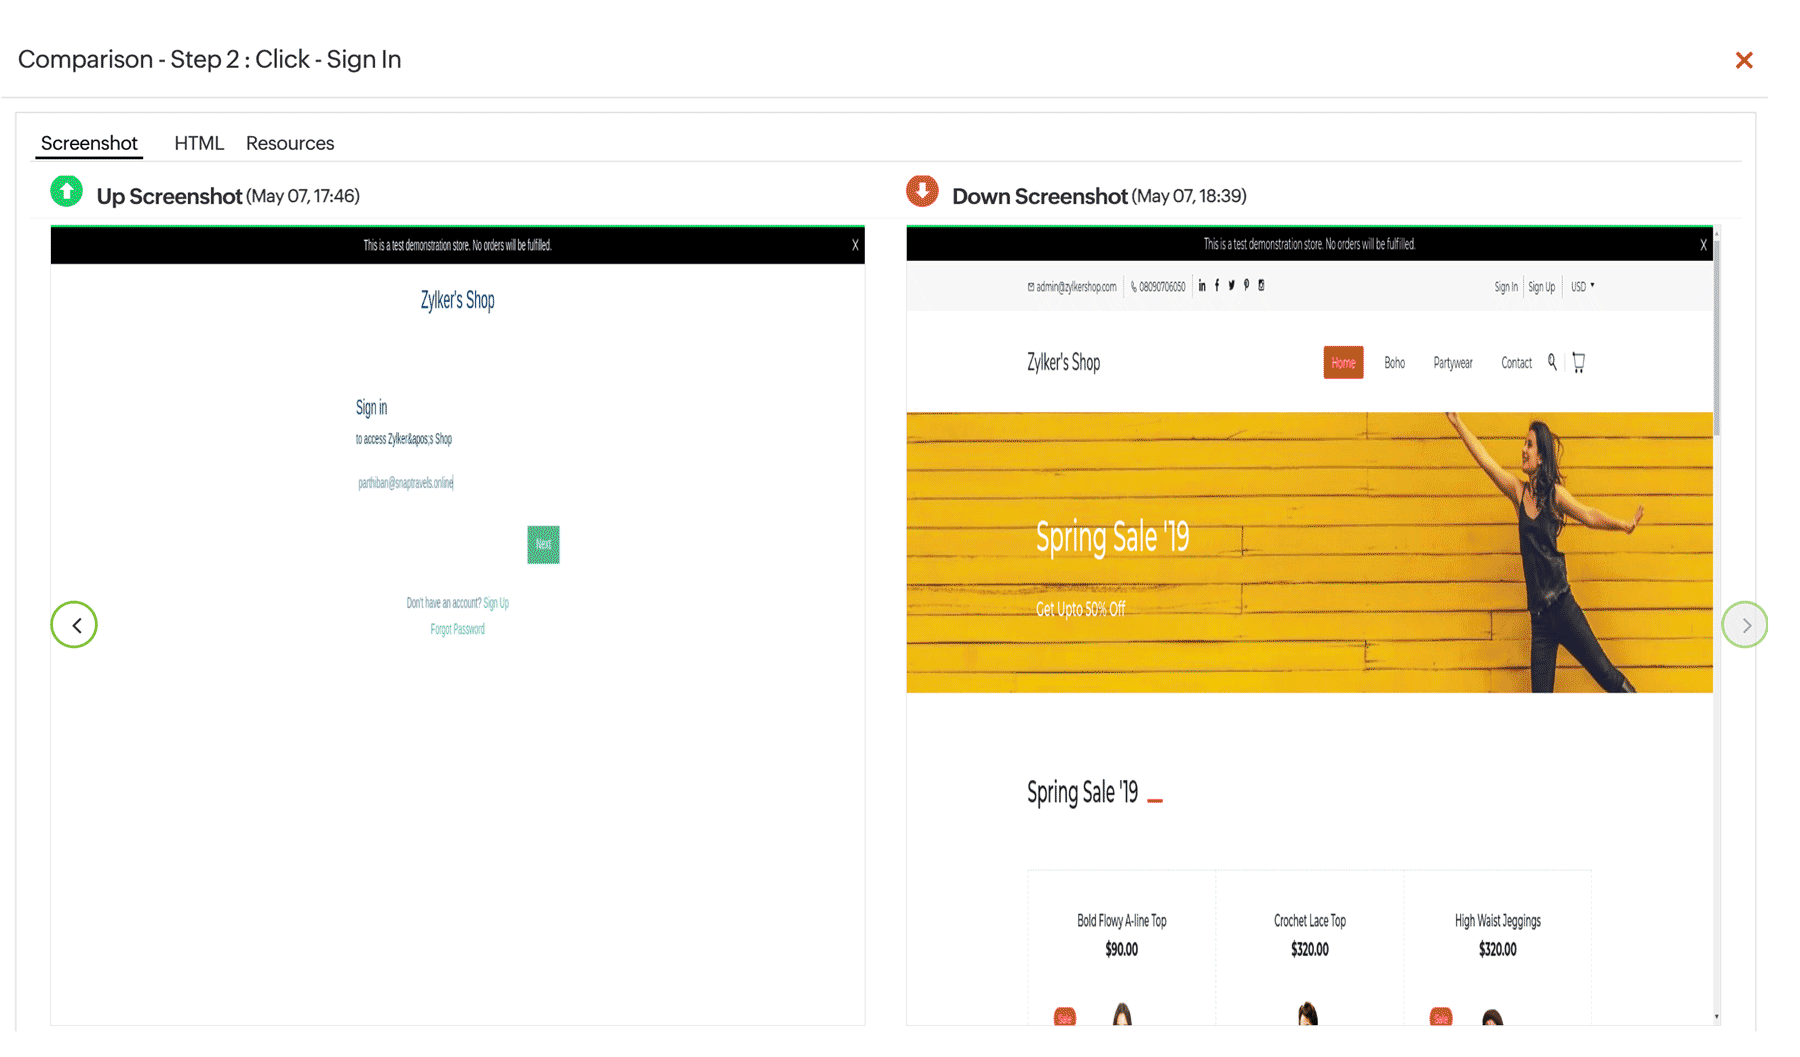The height and width of the screenshot is (1057, 1800).
Task: Go to next step with right arrow
Action: click(1745, 625)
